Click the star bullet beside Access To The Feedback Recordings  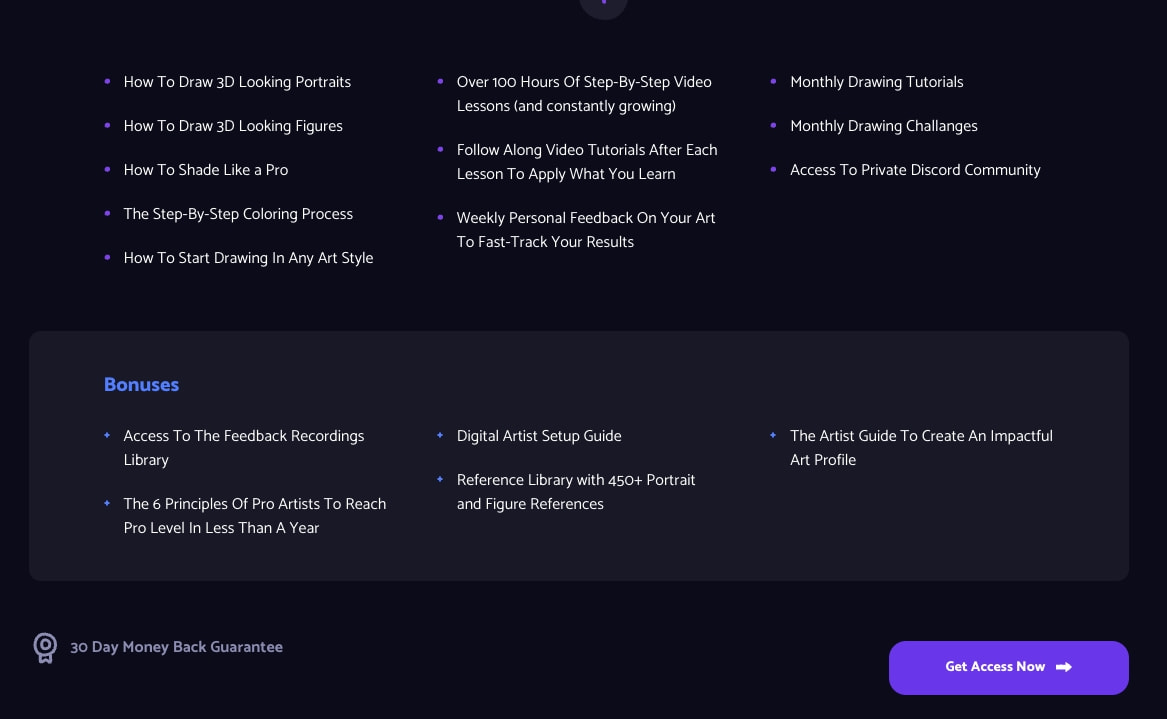pyautogui.click(x=107, y=435)
